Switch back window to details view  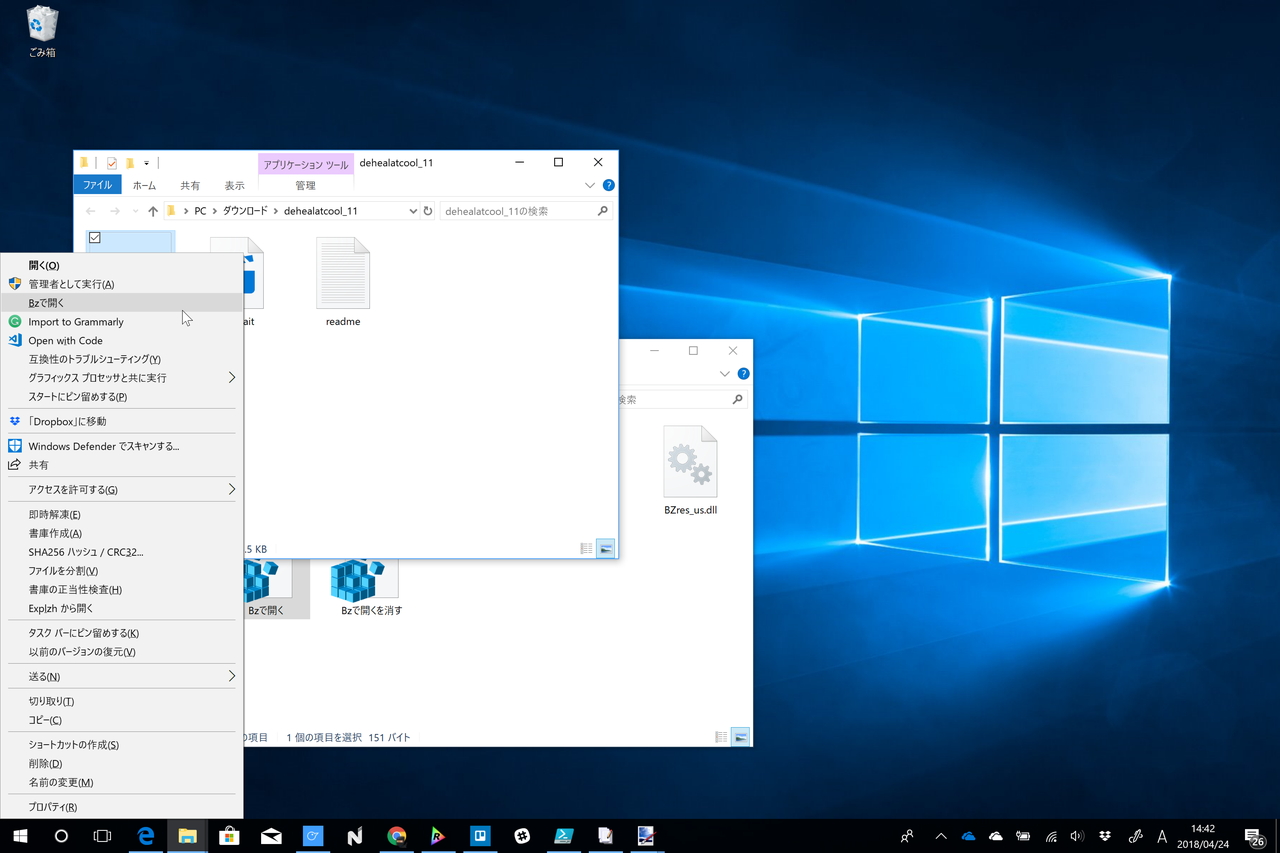(x=721, y=737)
